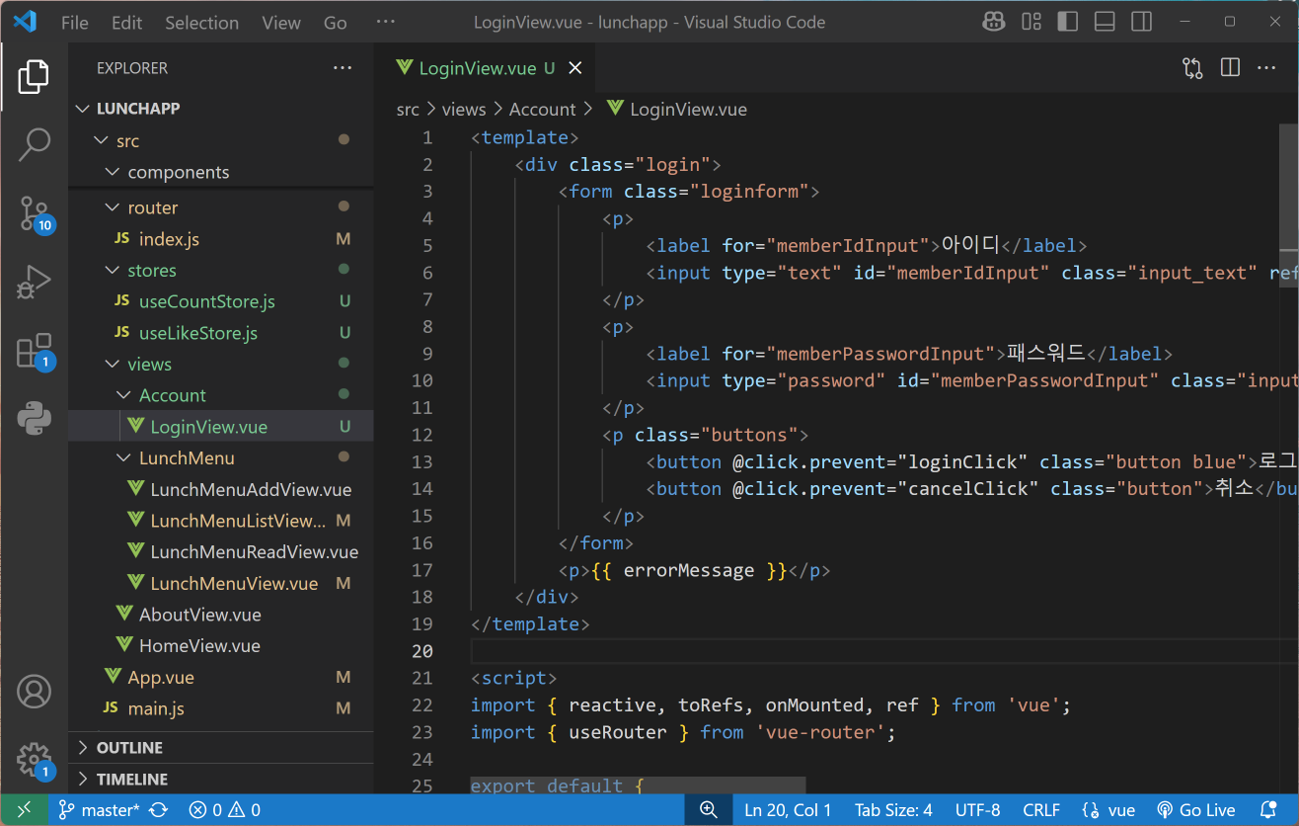Viewport: 1299px width, 826px height.
Task: Open the Extensions view icon
Action: [x=34, y=351]
